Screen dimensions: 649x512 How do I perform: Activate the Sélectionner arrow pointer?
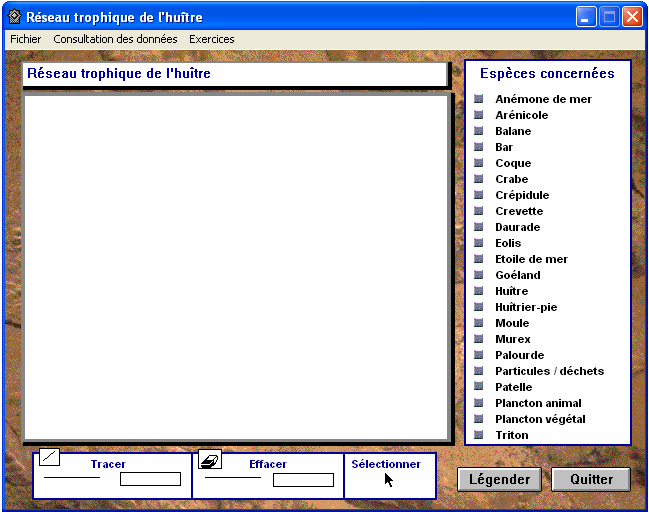389,480
